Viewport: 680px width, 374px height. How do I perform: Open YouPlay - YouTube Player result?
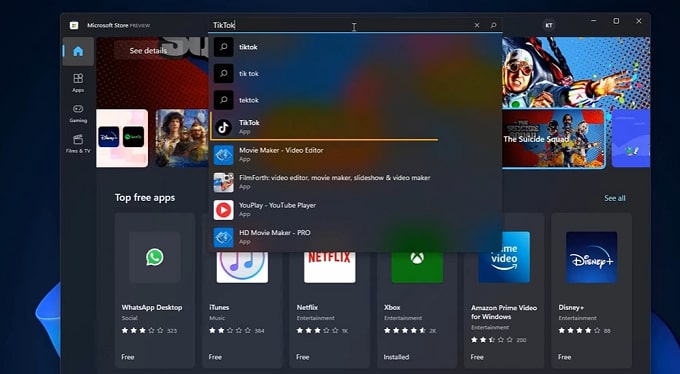[x=356, y=209]
